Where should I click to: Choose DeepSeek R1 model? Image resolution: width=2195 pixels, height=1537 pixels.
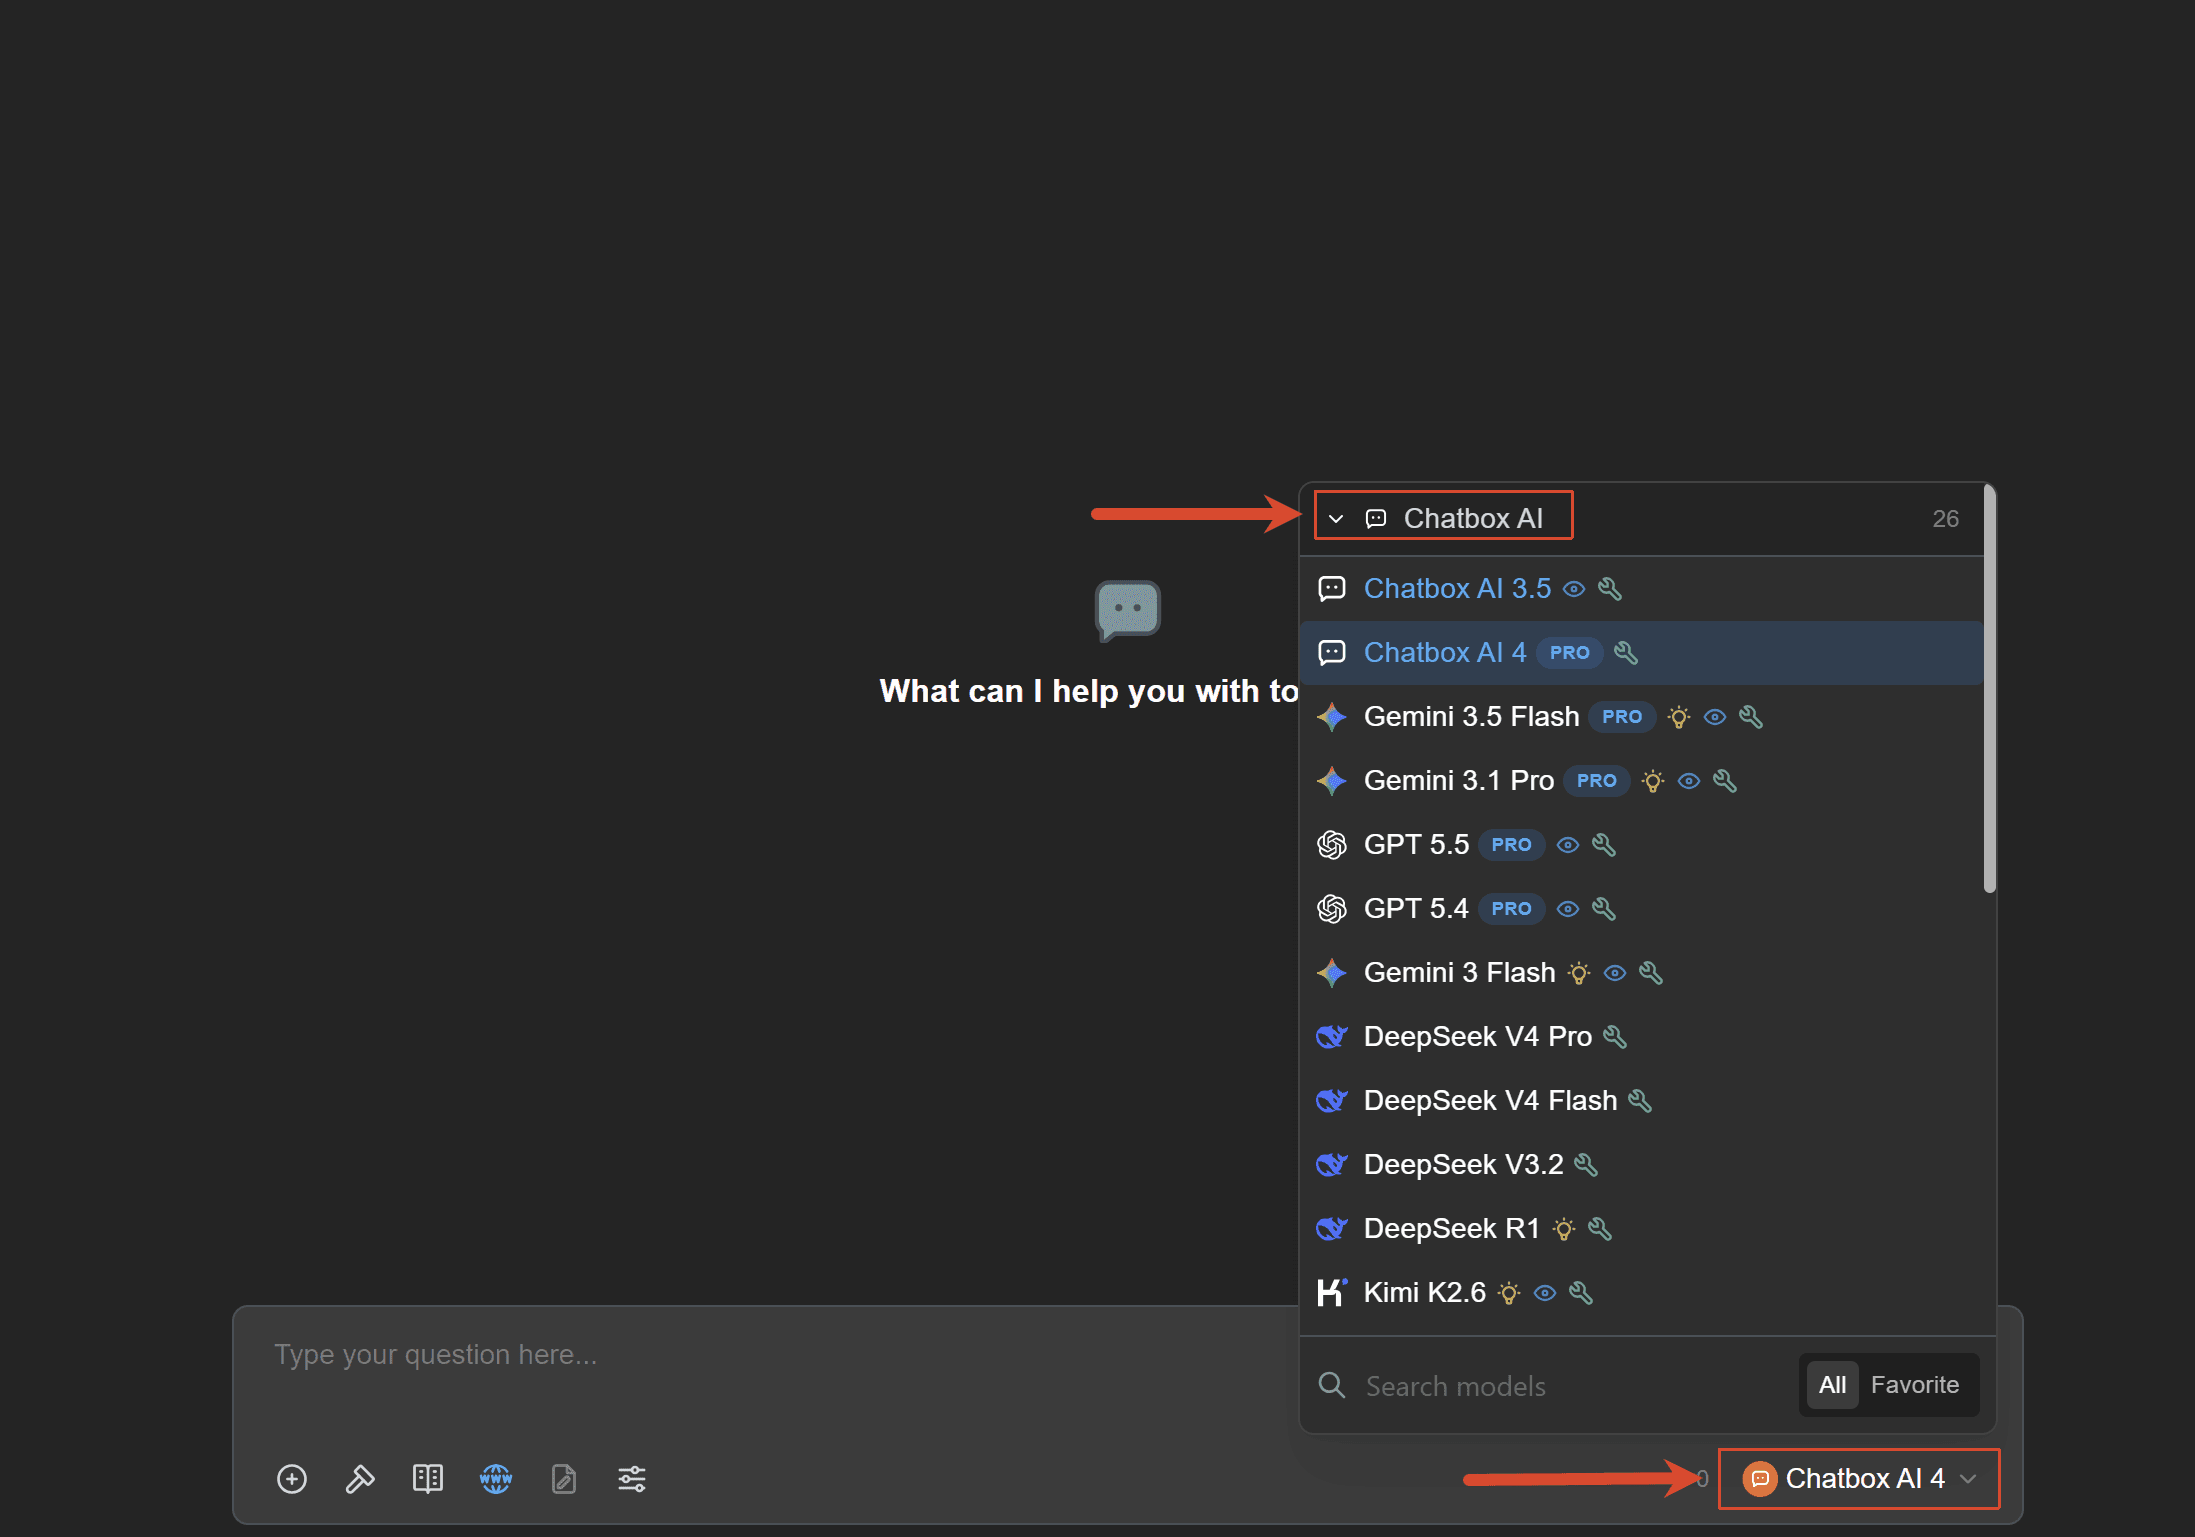tap(1641, 1229)
